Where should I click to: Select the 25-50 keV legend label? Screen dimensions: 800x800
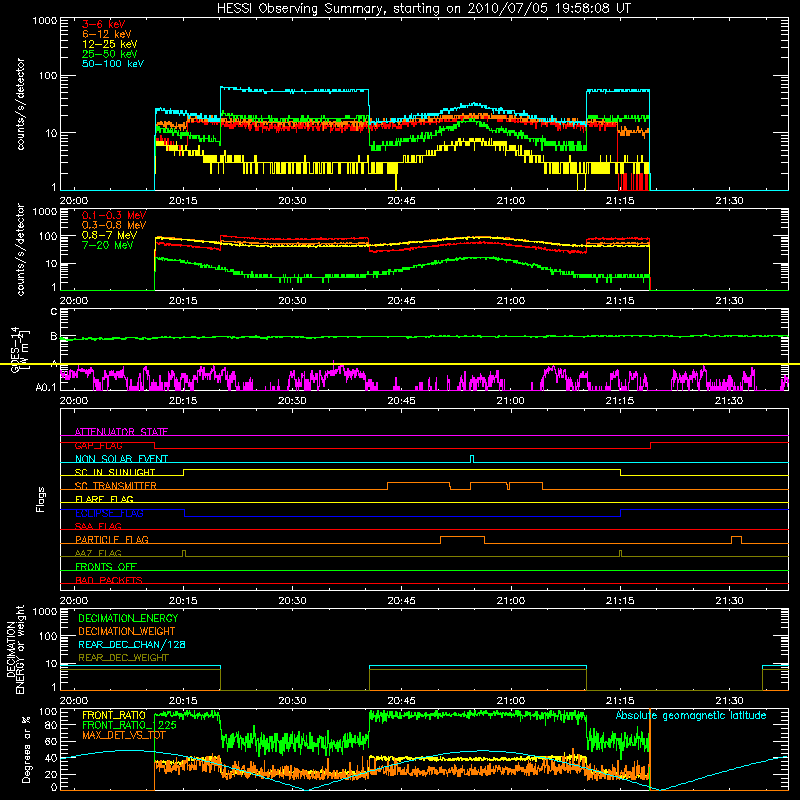110,54
